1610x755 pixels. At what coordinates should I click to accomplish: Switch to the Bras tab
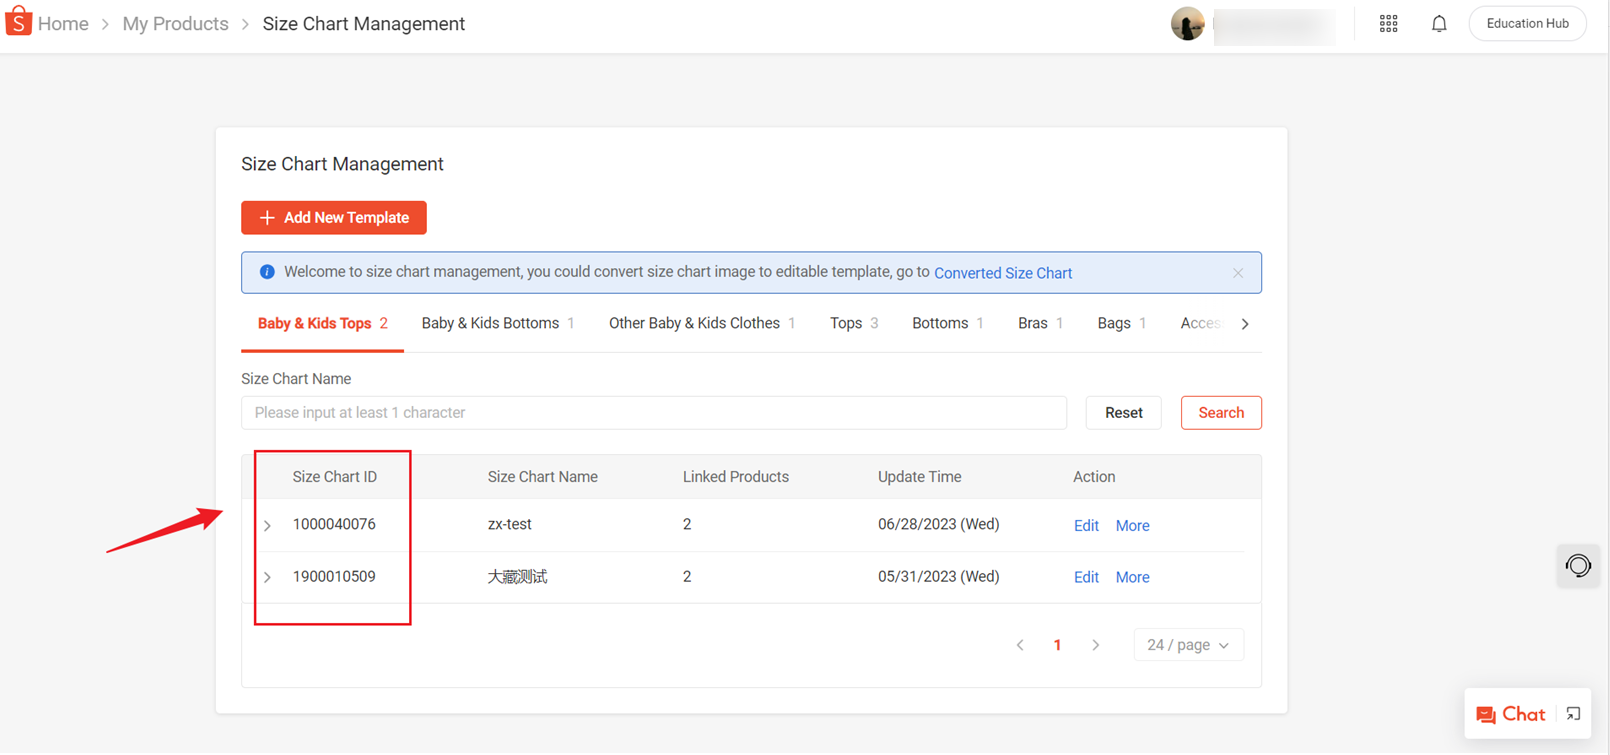tap(1040, 323)
